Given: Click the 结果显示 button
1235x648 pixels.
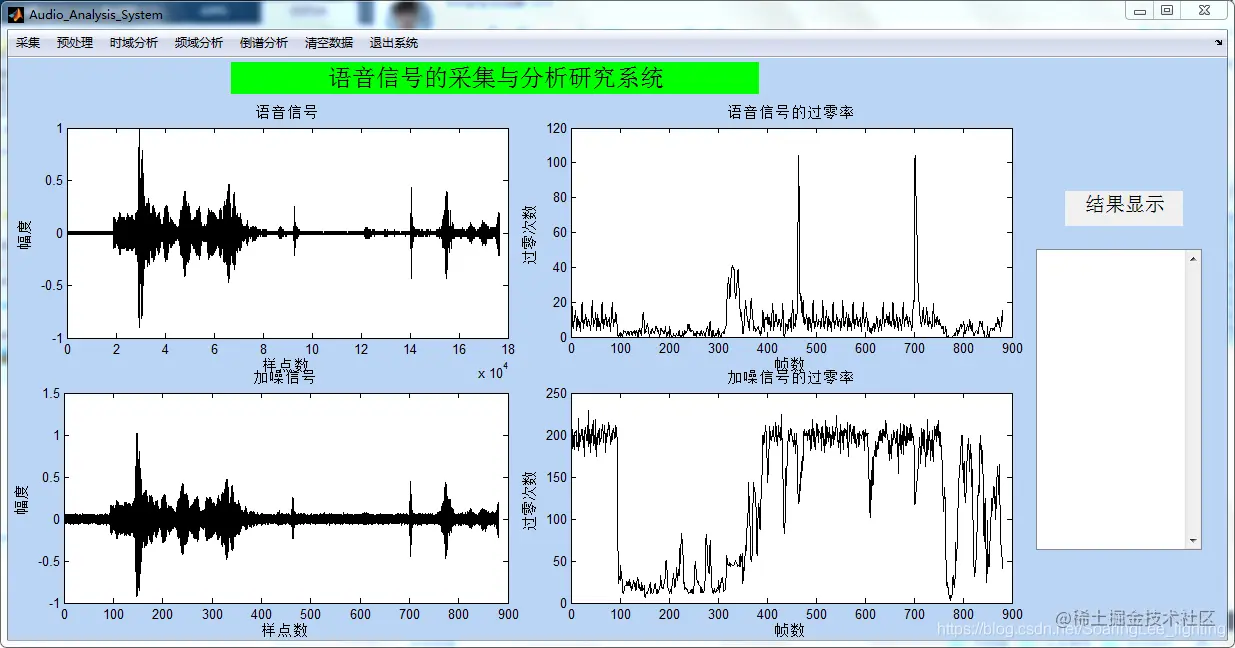Looking at the screenshot, I should (x=1124, y=207).
